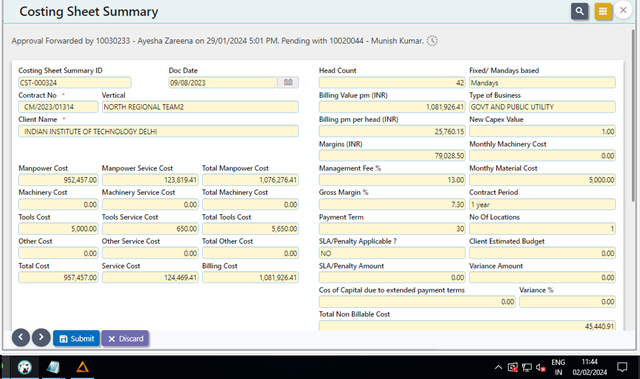
Task: Select the Contract Period field
Action: pos(542,204)
